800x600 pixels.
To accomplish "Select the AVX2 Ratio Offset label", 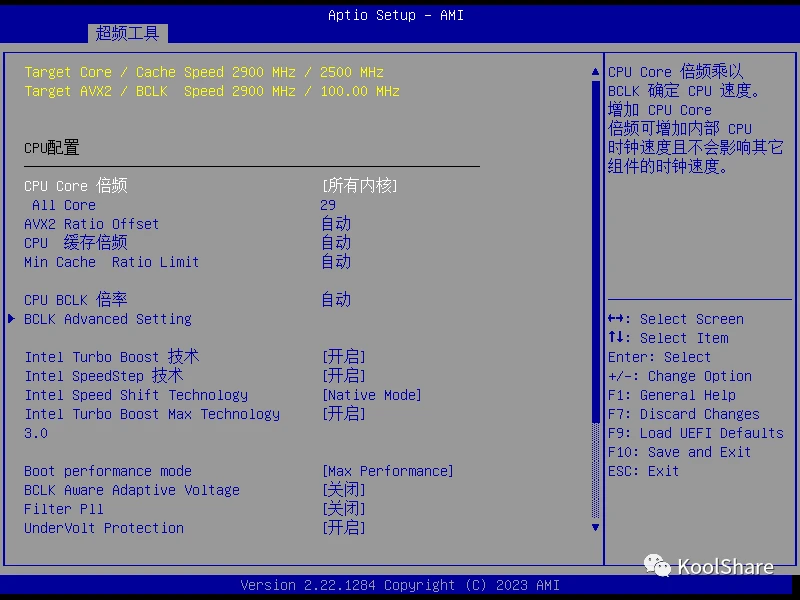I will (x=91, y=224).
